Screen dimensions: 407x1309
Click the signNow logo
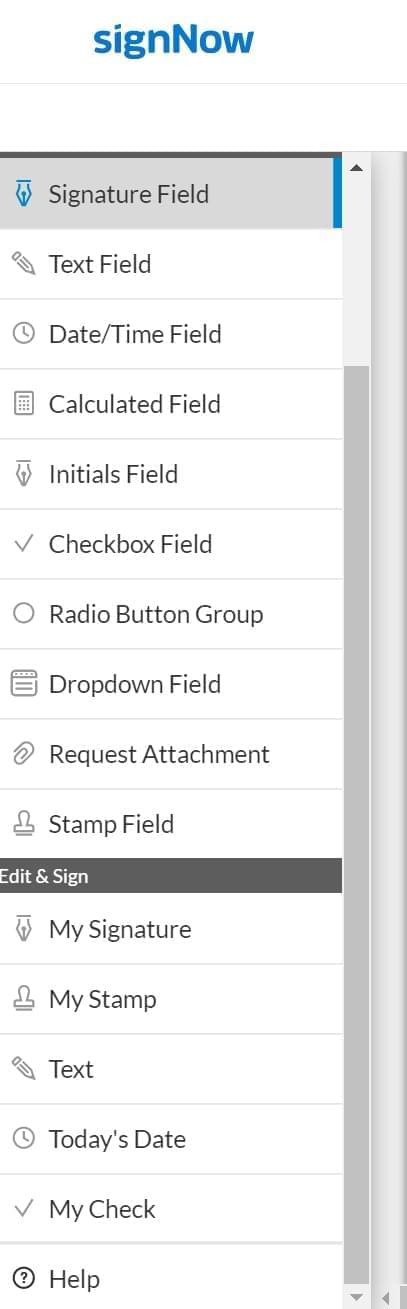click(x=174, y=42)
